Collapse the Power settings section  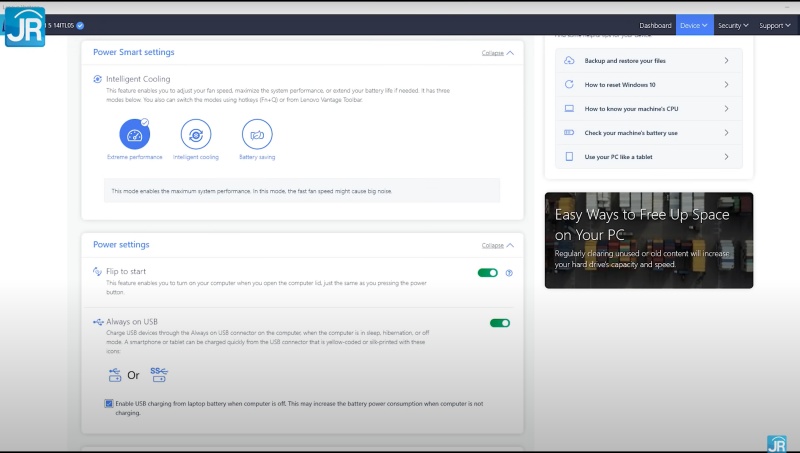point(497,245)
